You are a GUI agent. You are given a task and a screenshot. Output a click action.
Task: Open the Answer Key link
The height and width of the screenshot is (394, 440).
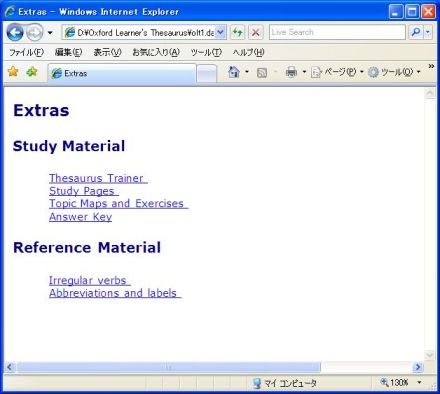80,217
